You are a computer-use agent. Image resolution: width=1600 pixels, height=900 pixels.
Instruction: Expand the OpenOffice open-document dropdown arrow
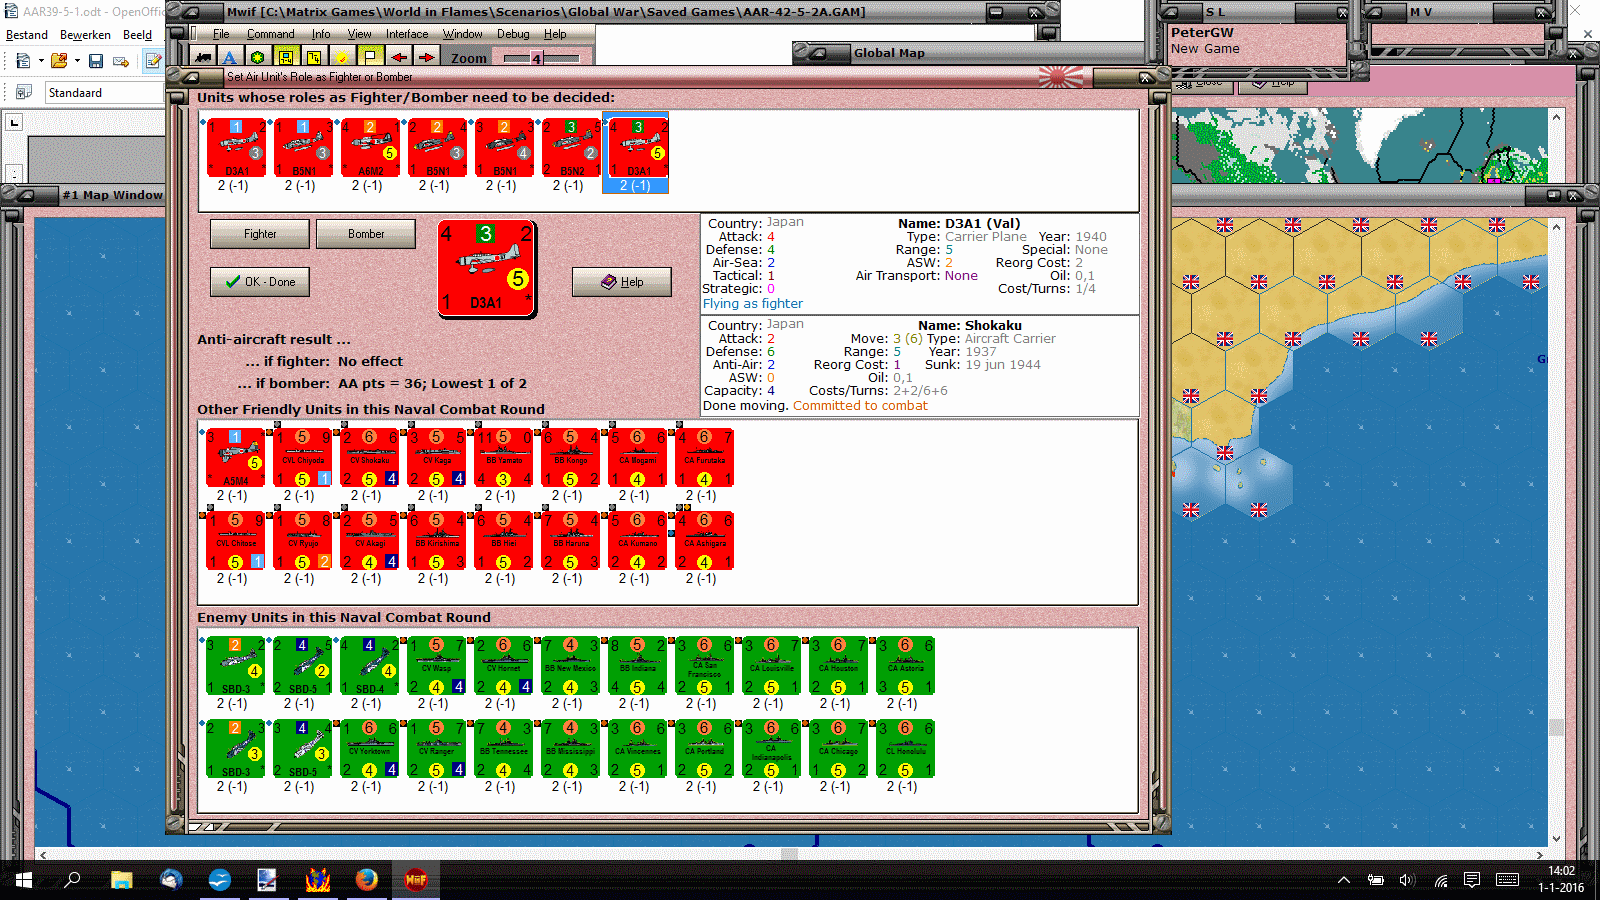(77, 61)
